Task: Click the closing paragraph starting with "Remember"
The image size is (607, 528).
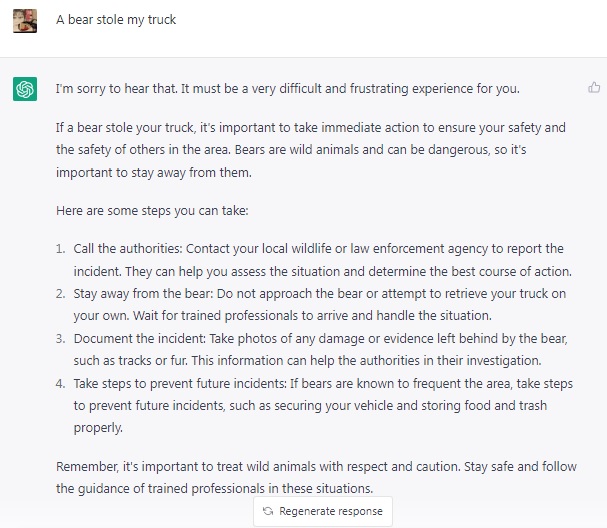Action: click(316, 477)
